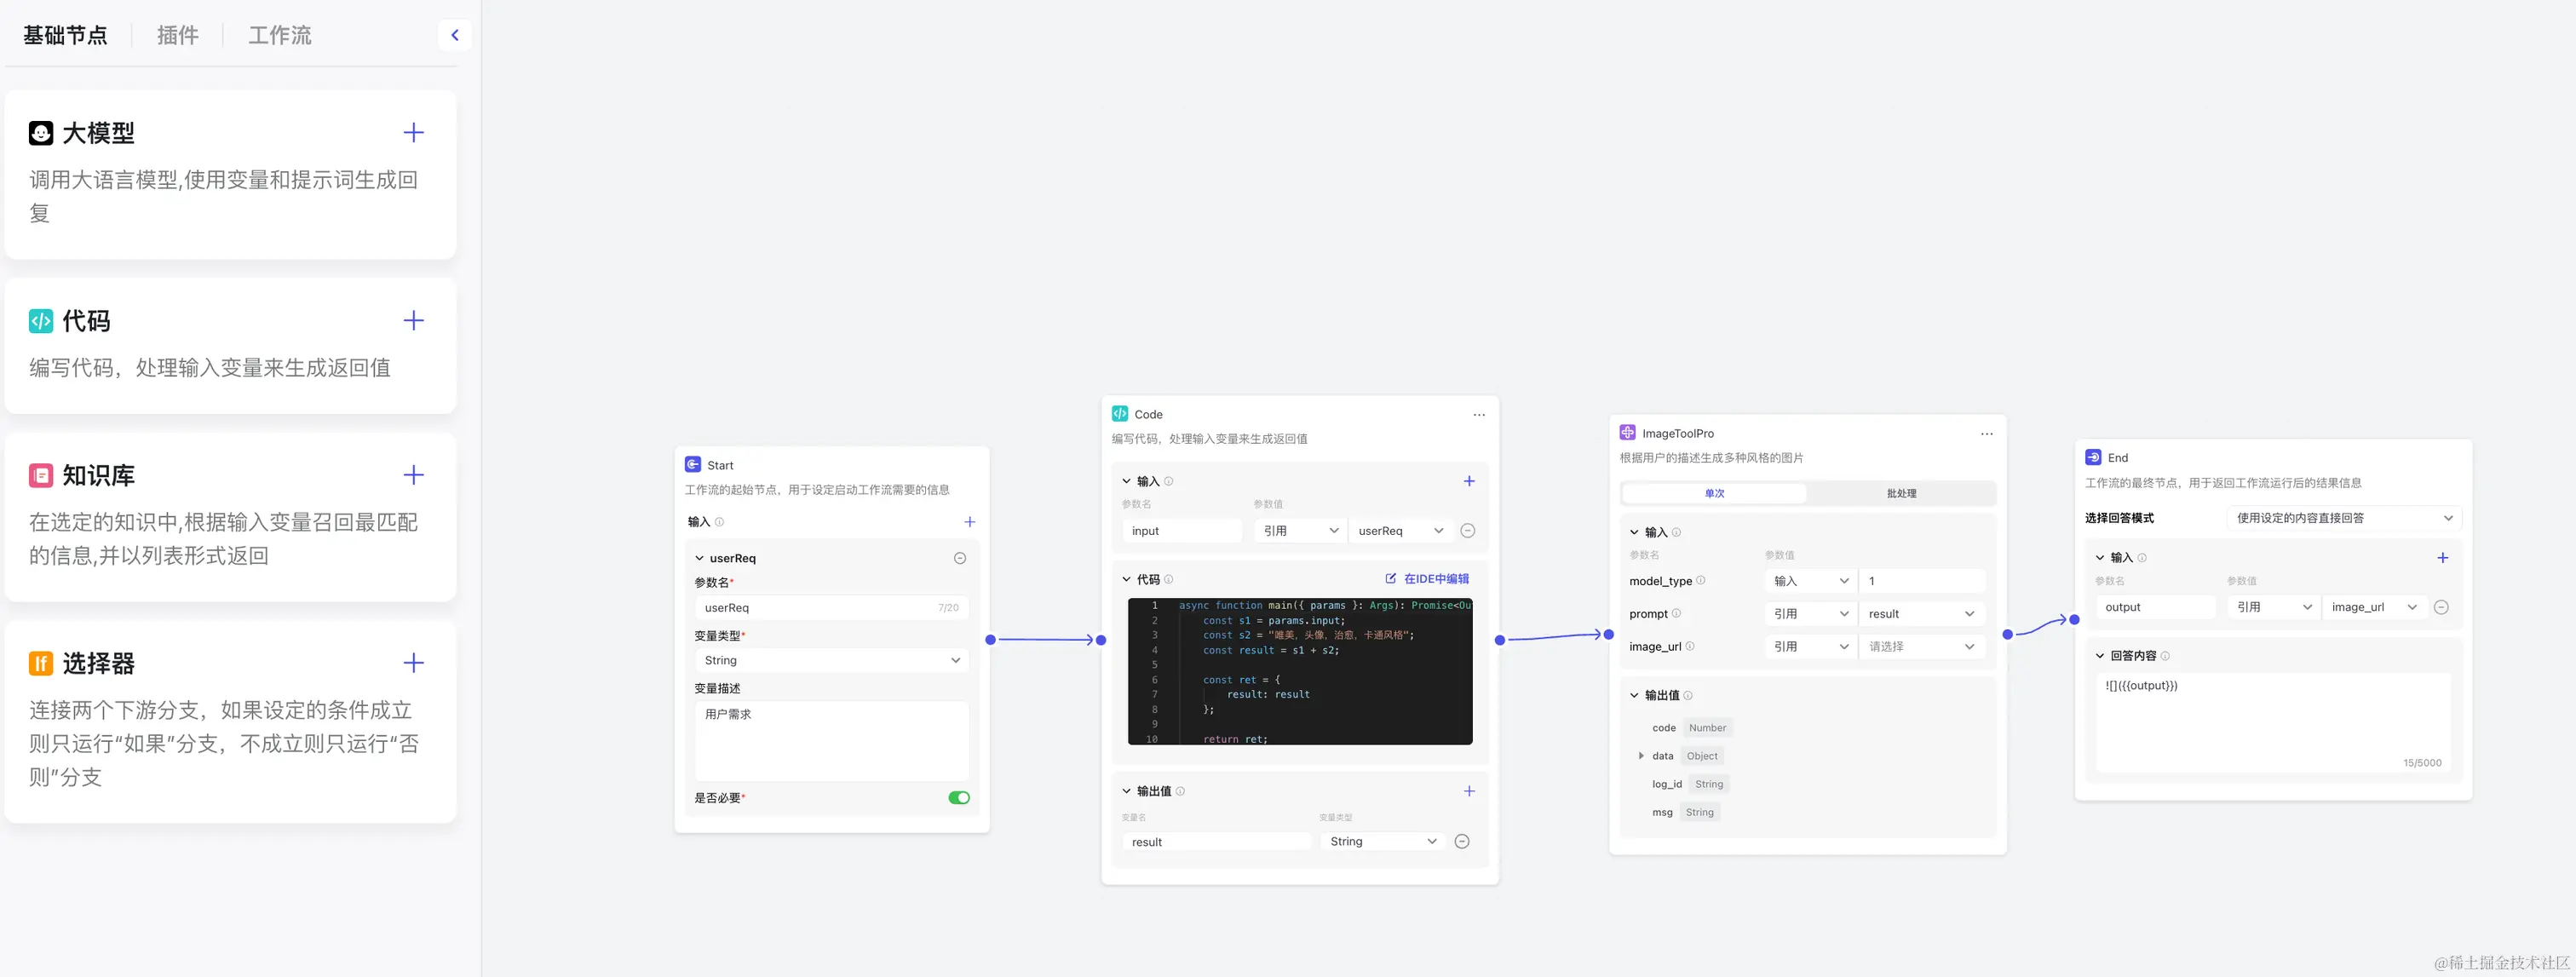Select the 单次 mode in ImageToolPro
Image resolution: width=2576 pixels, height=977 pixels.
tap(1714, 493)
